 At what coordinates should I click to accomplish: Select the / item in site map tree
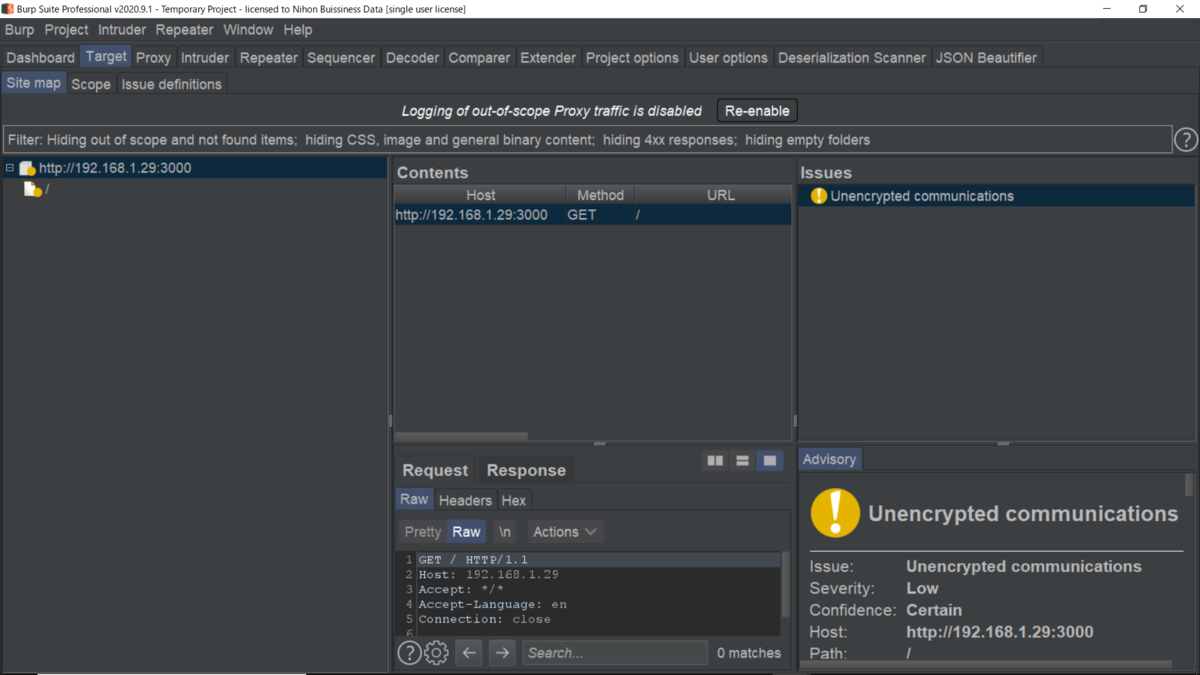pos(47,189)
